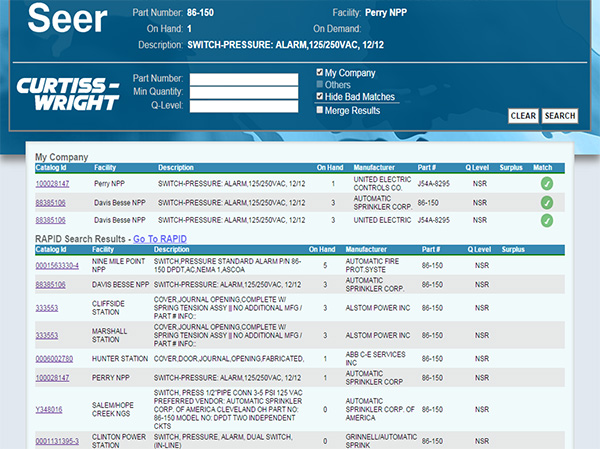
Task: Click the ABB C-E SERVICES INC manufacturer cell
Action: [375, 359]
